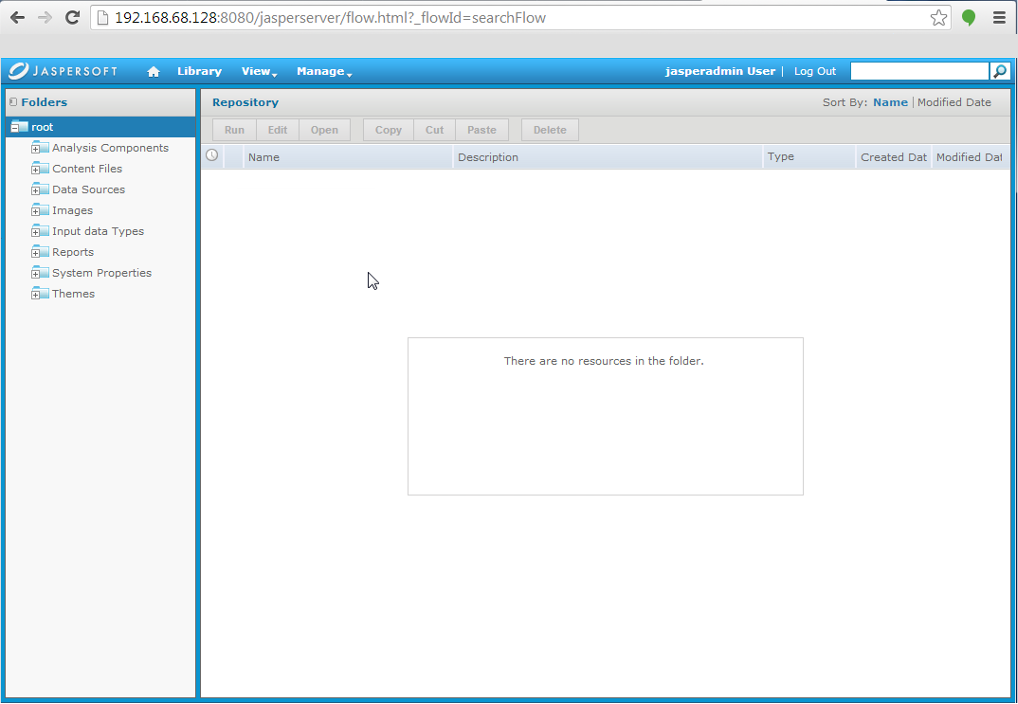
Task: Open the Chrome hamburger menu
Action: tap(1000, 18)
